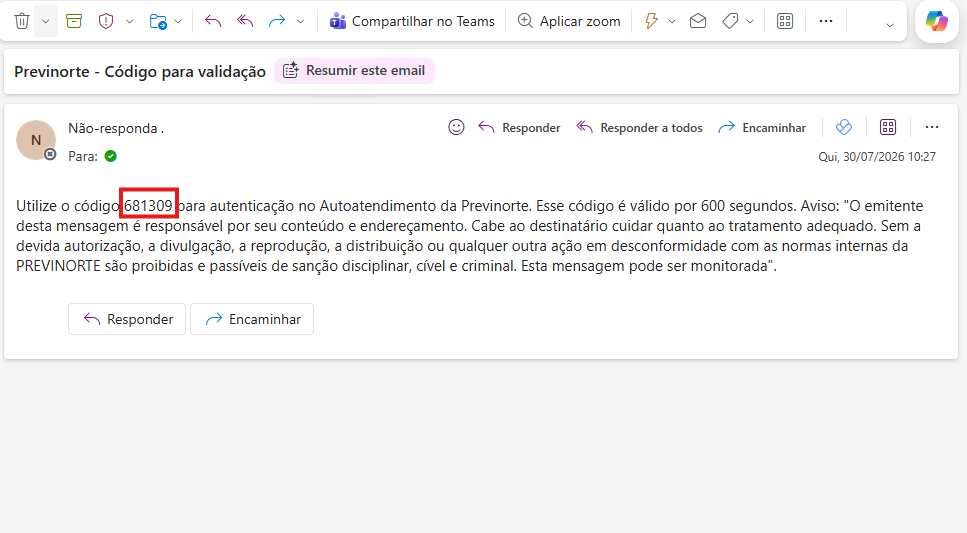Open sender avatar N contact card
The height and width of the screenshot is (533, 967).
tap(36, 140)
